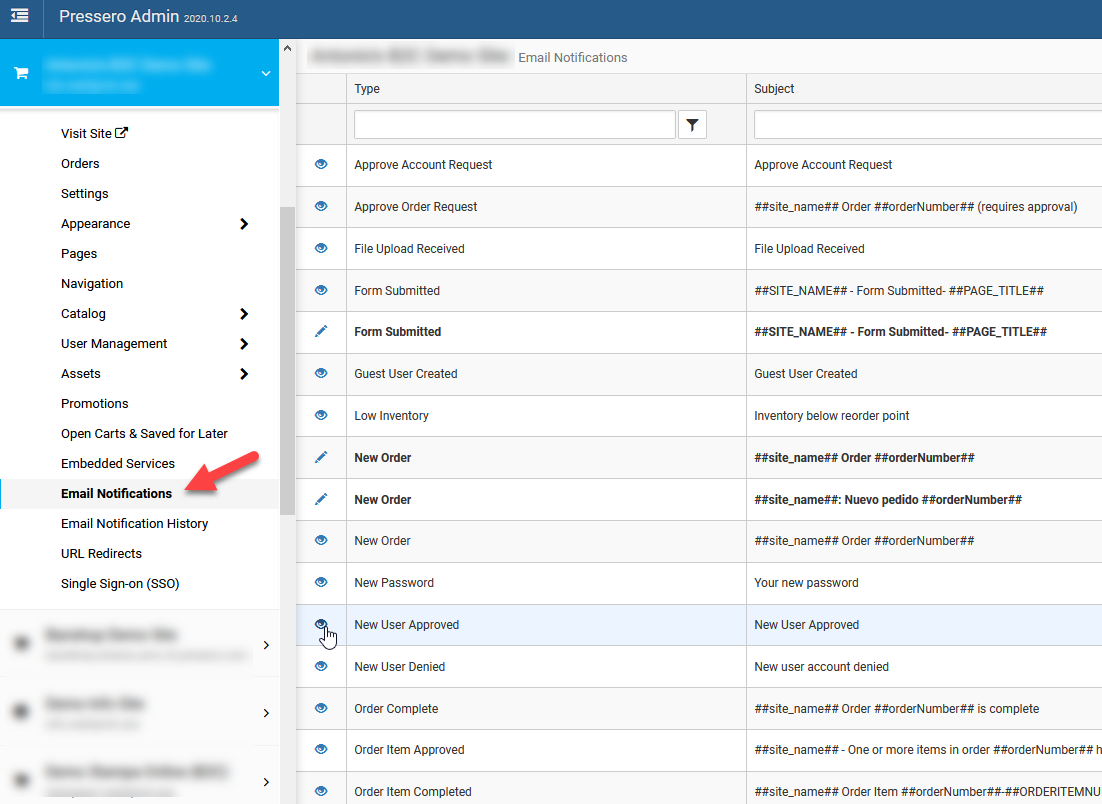Expand the Appearance submenu
Image resolution: width=1102 pixels, height=804 pixels.
[244, 224]
